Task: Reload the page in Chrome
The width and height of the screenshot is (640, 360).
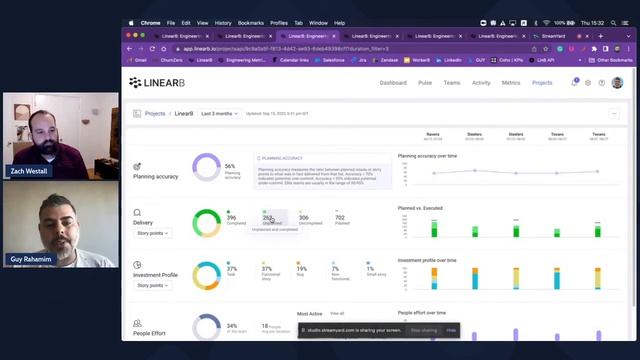Action: click(x=152, y=49)
